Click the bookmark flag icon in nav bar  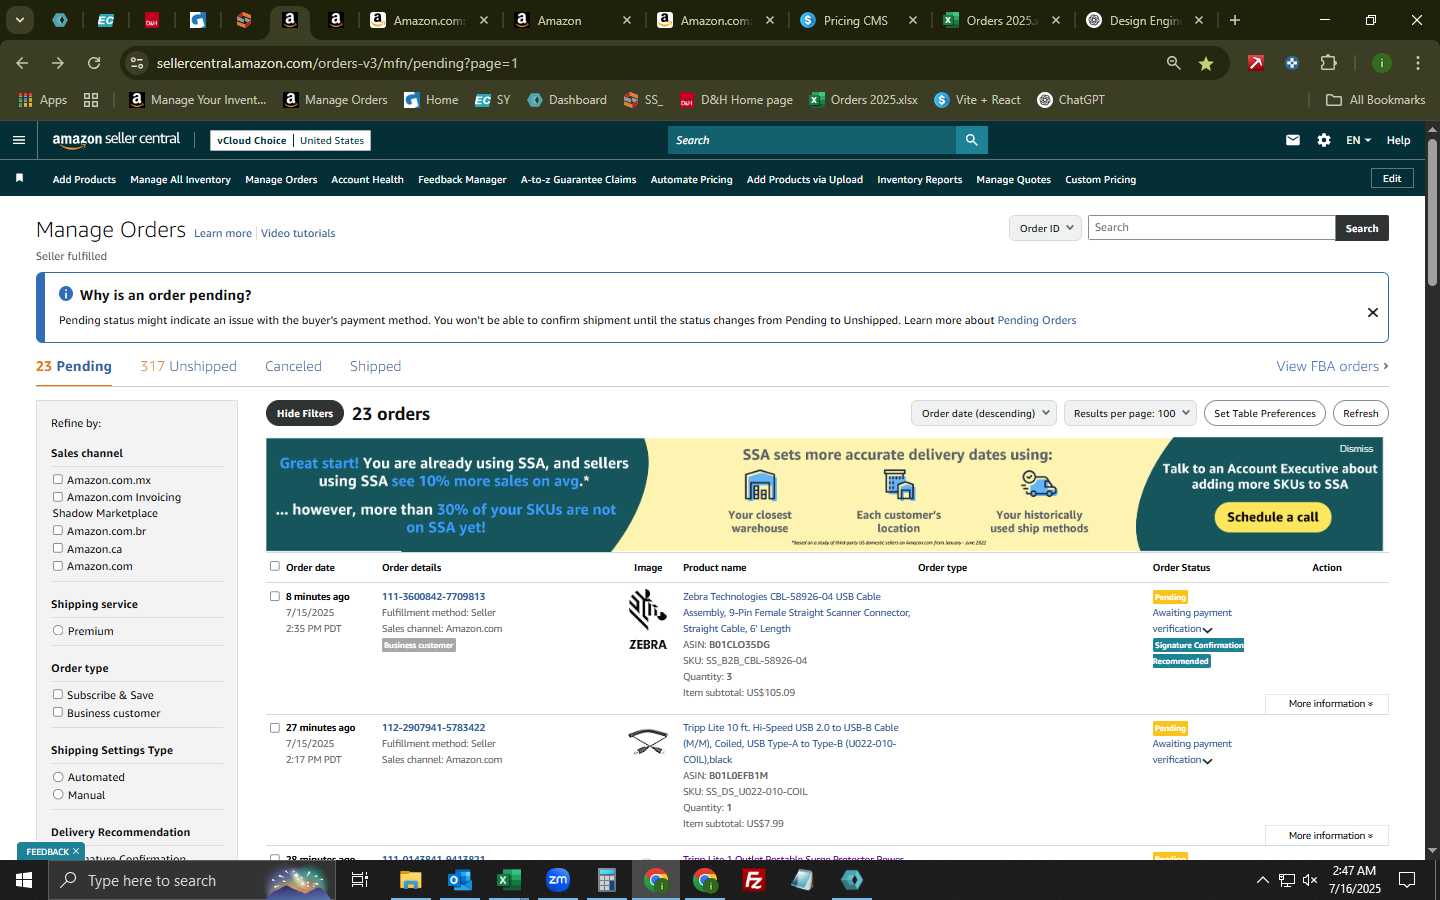19,178
